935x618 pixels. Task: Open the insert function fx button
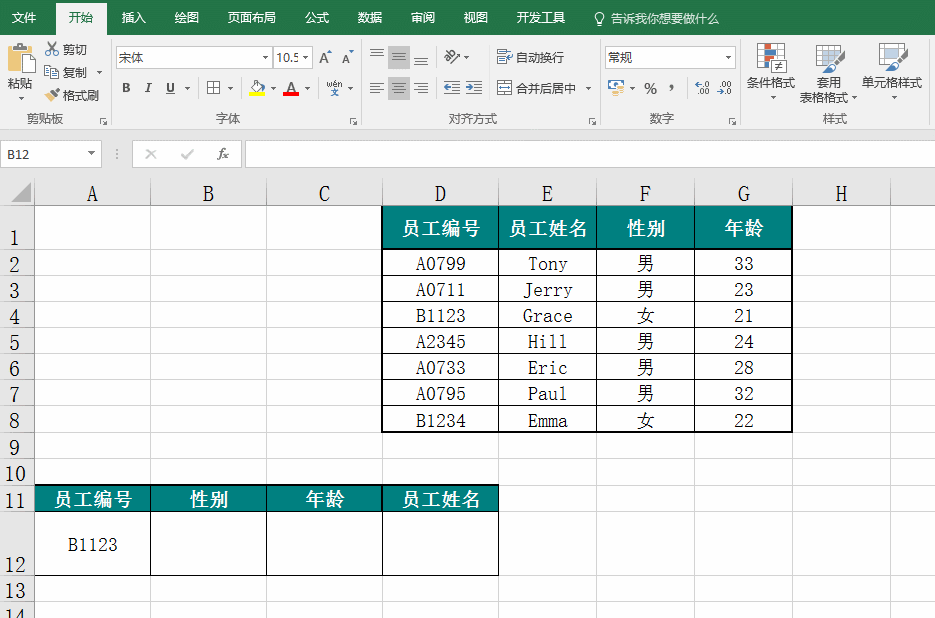[222, 154]
